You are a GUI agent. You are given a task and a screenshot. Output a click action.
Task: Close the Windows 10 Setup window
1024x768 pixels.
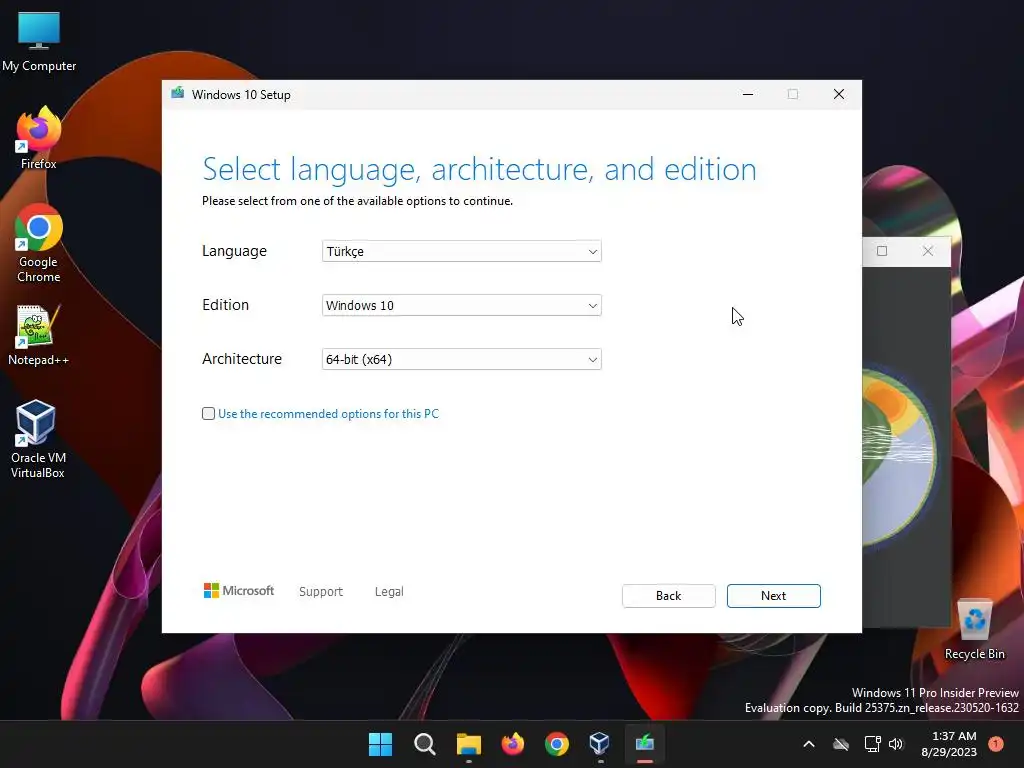coord(839,95)
